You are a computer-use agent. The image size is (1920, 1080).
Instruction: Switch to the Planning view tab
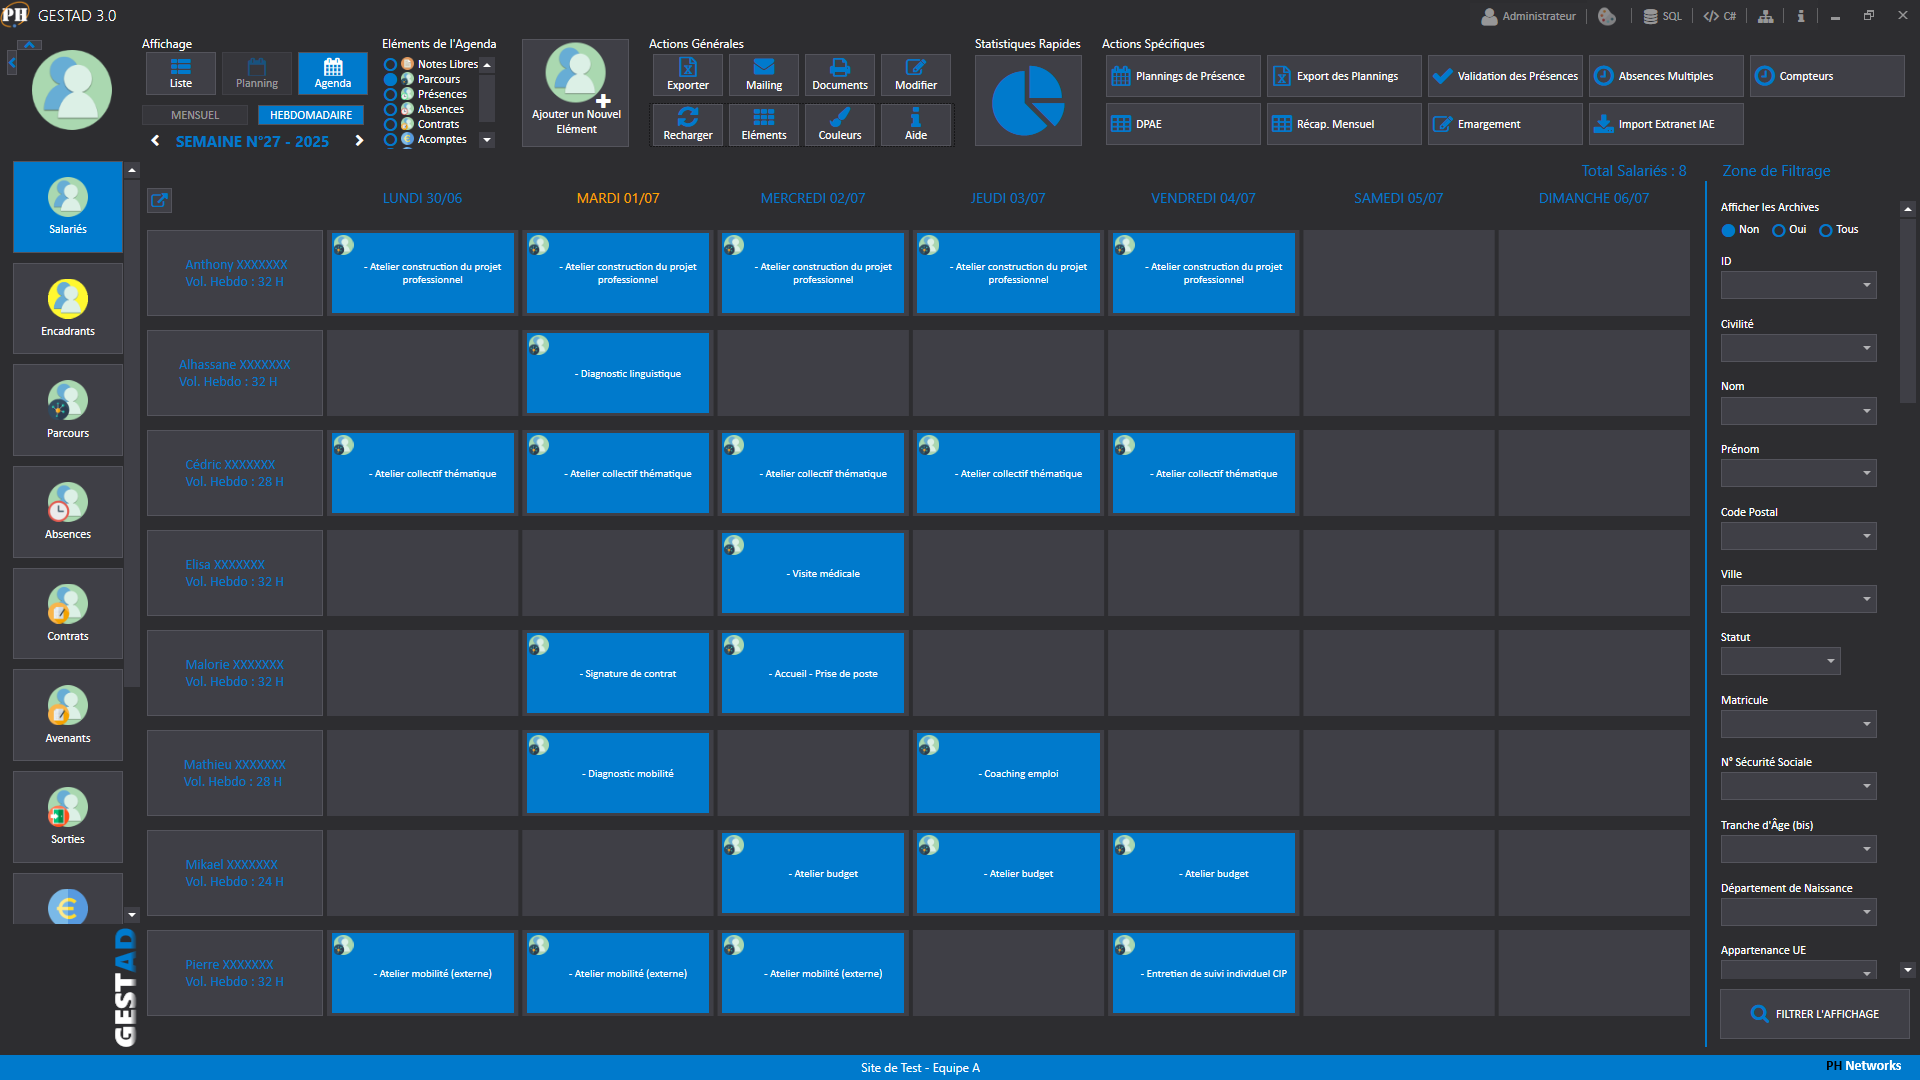point(257,73)
